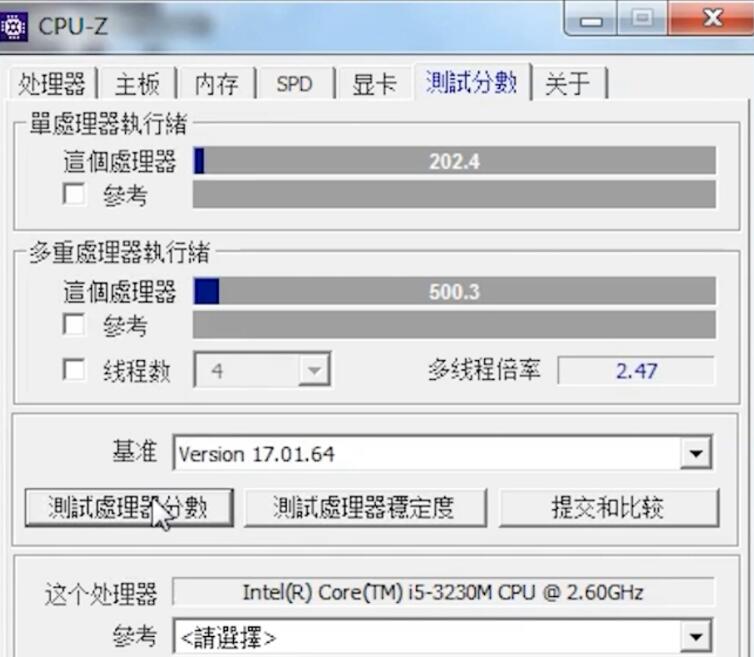
Task: Toggle the 线程数 checkbox
Action: pyautogui.click(x=74, y=370)
